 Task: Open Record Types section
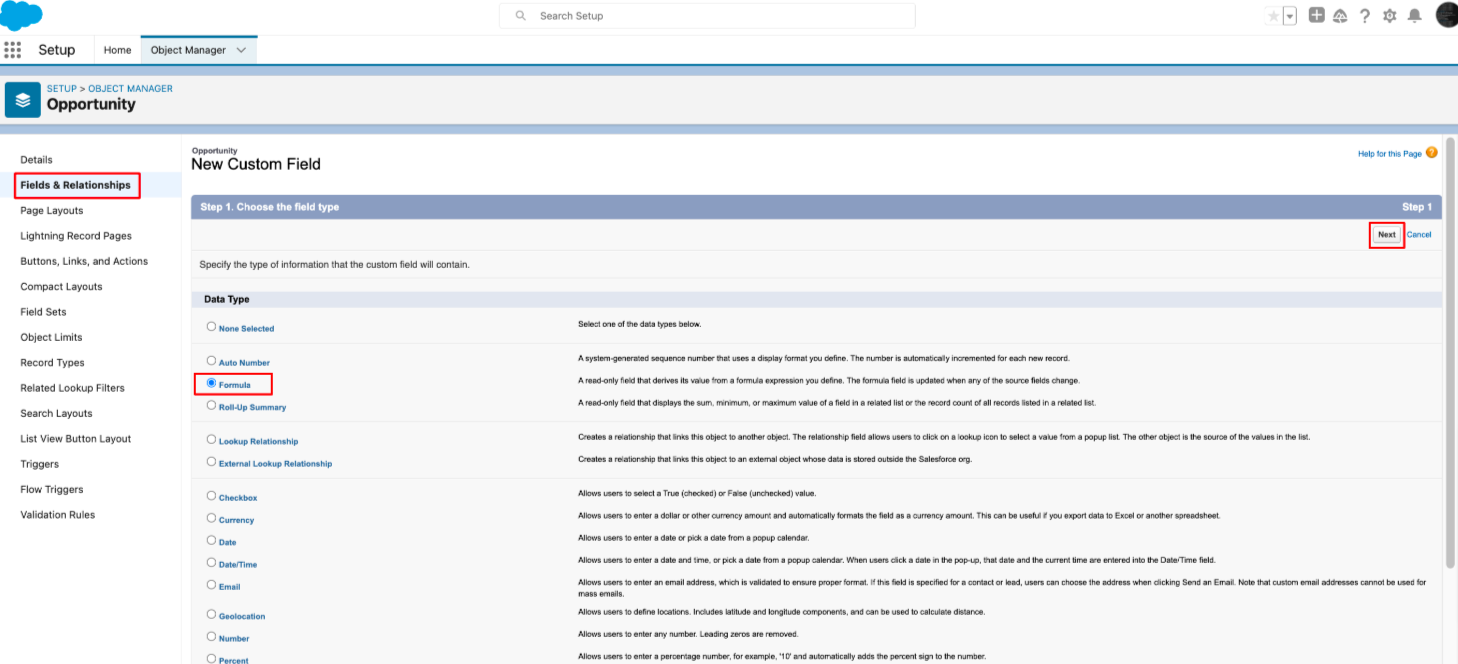click(52, 363)
